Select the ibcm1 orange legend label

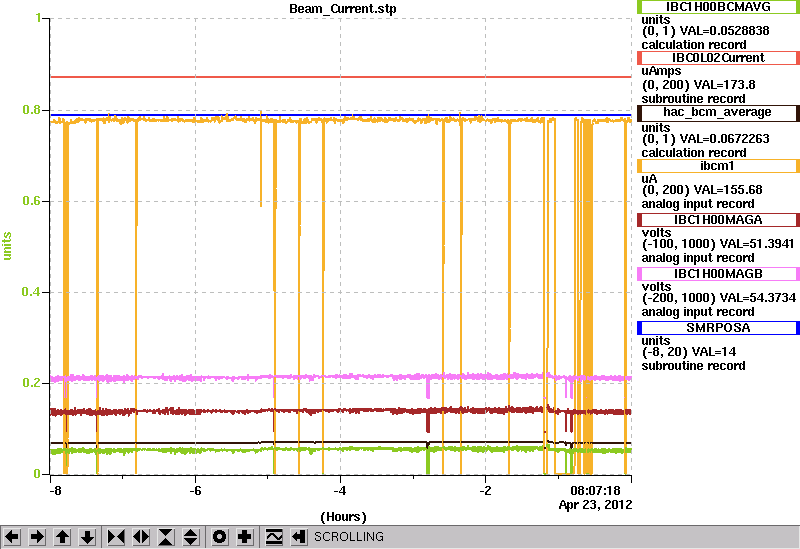(718, 166)
